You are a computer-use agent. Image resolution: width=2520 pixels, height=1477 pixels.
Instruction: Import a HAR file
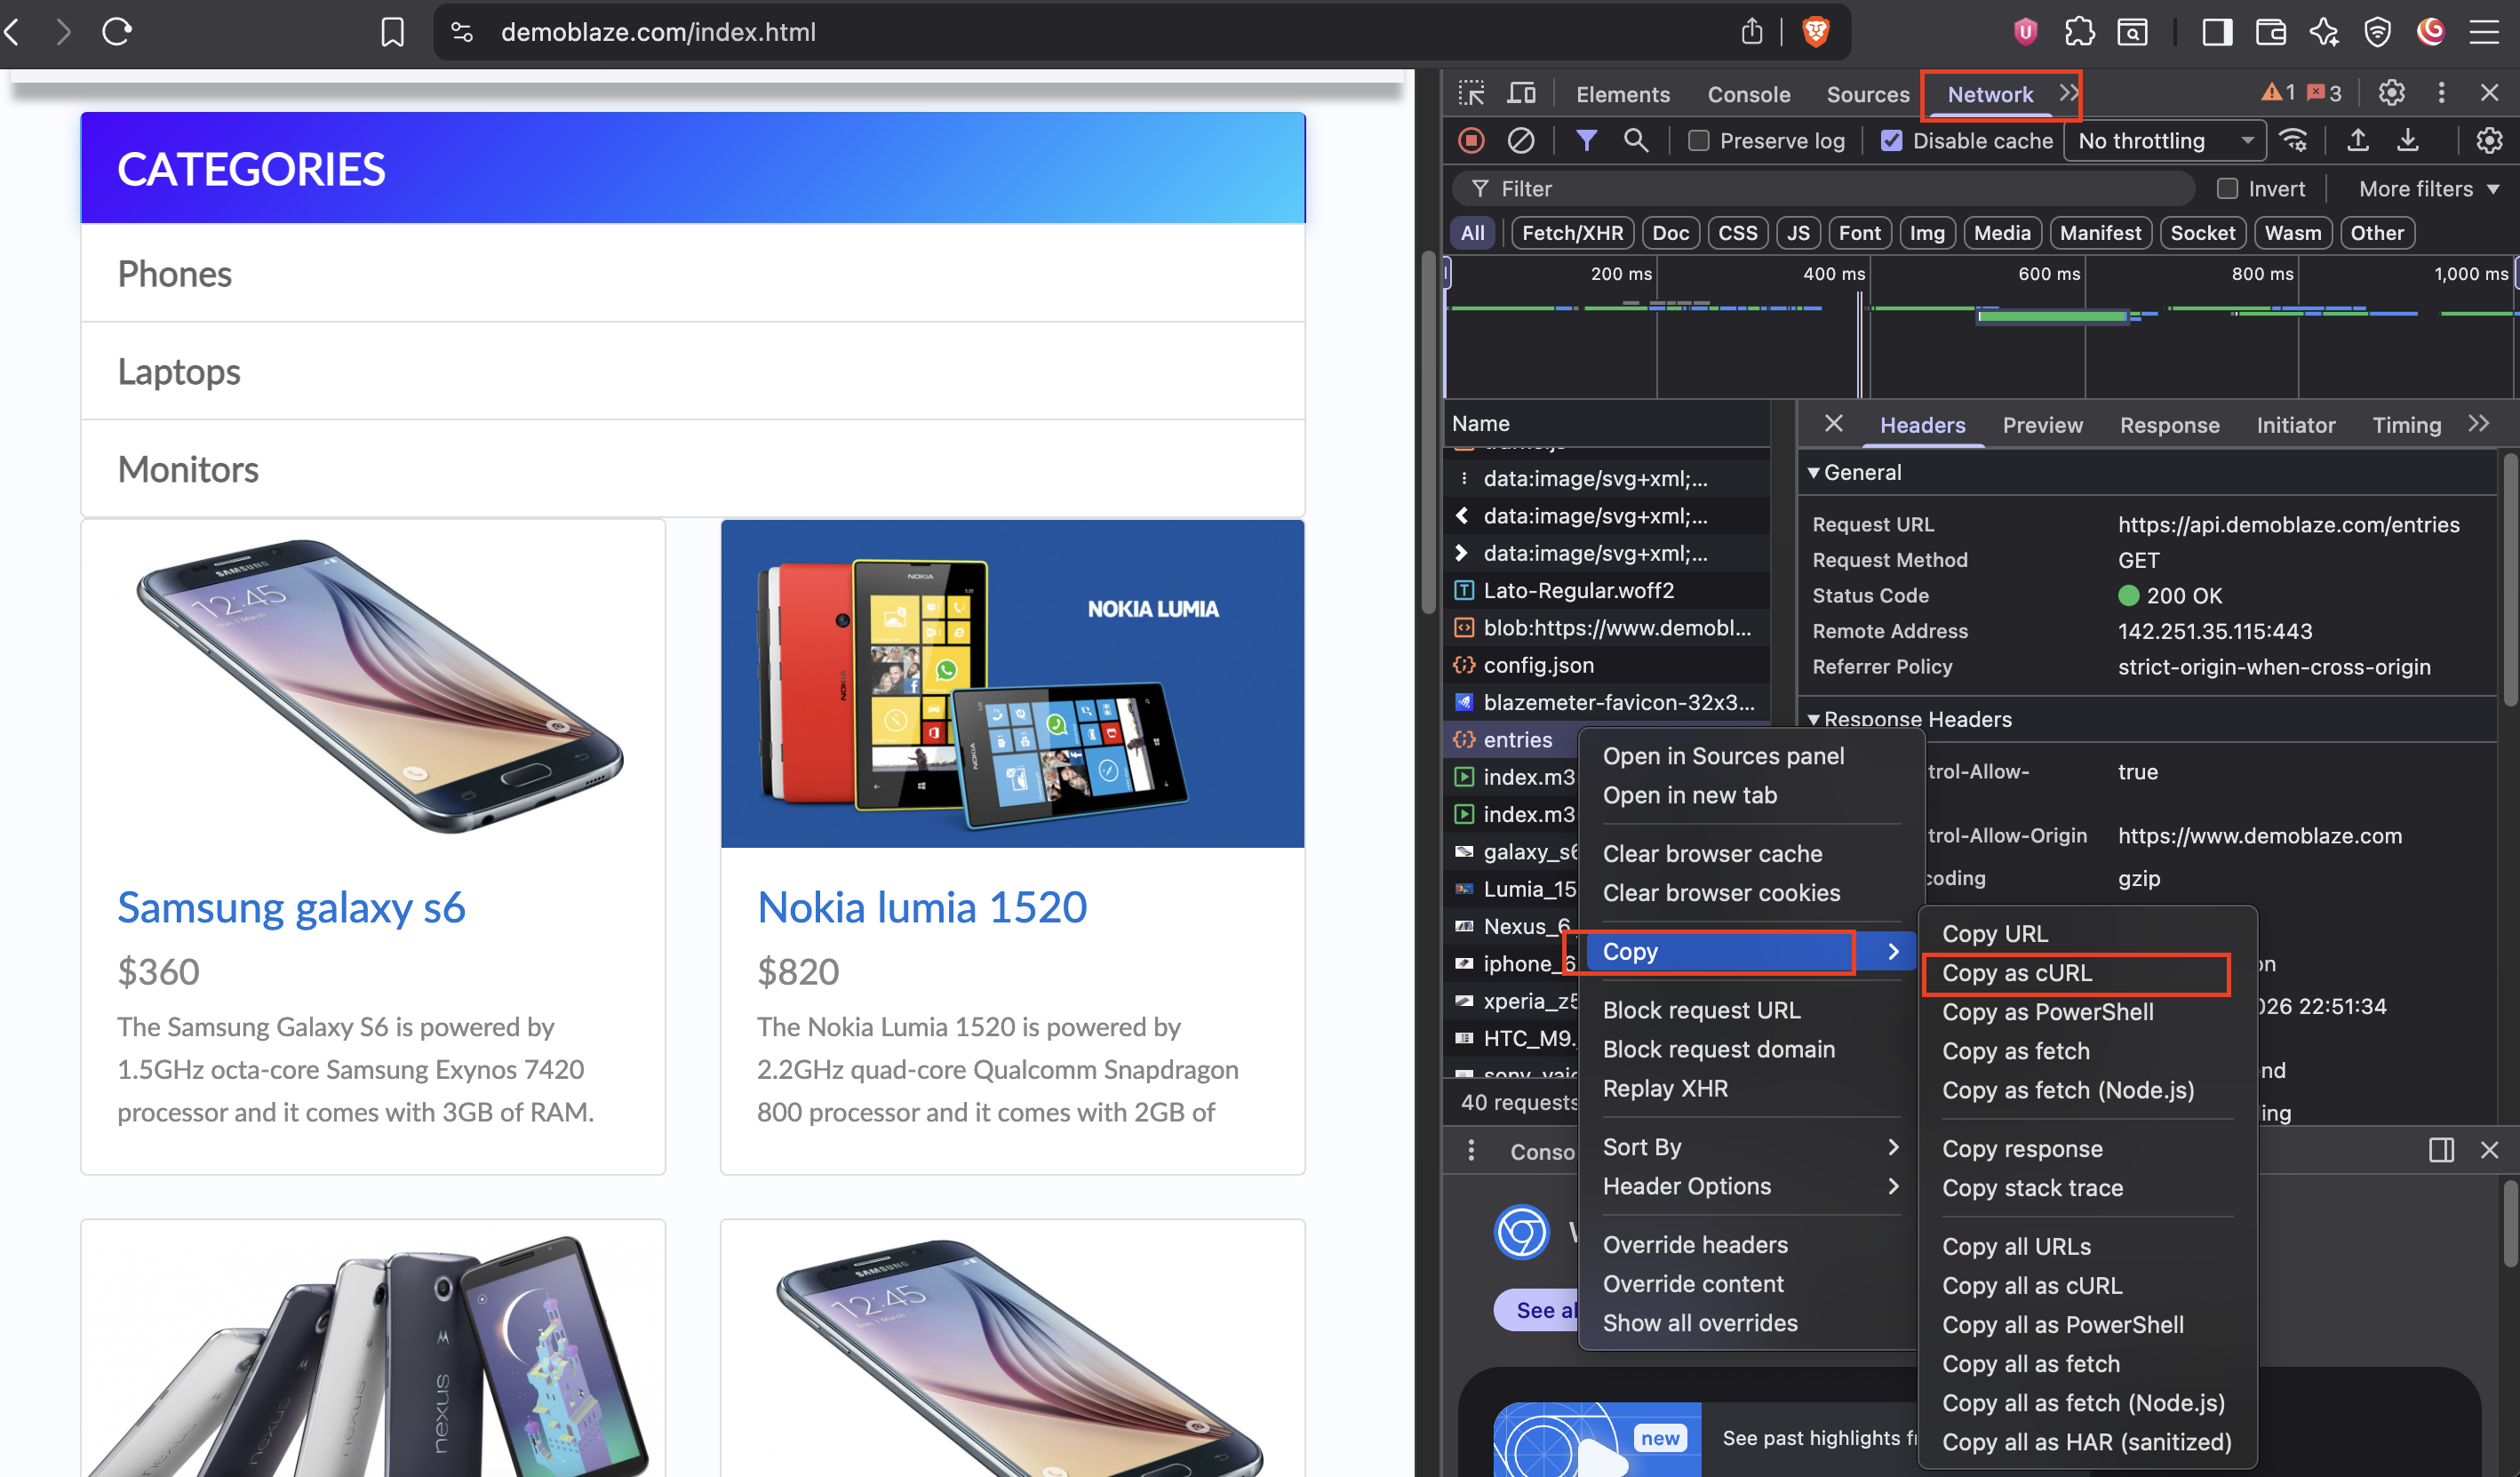pos(2357,140)
